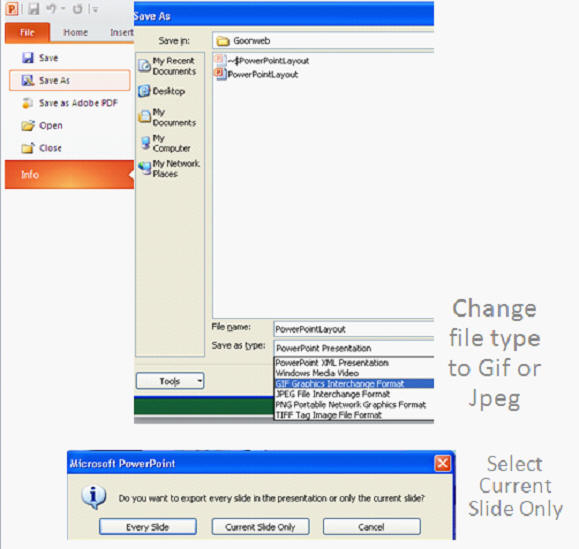Click the Current Slide Only button
Image resolution: width=579 pixels, height=549 pixels.
tap(260, 527)
